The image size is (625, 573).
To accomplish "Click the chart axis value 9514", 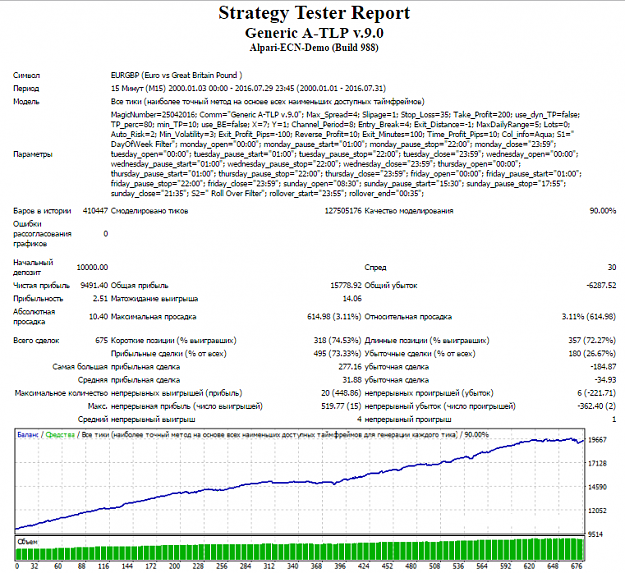I will click(596, 534).
